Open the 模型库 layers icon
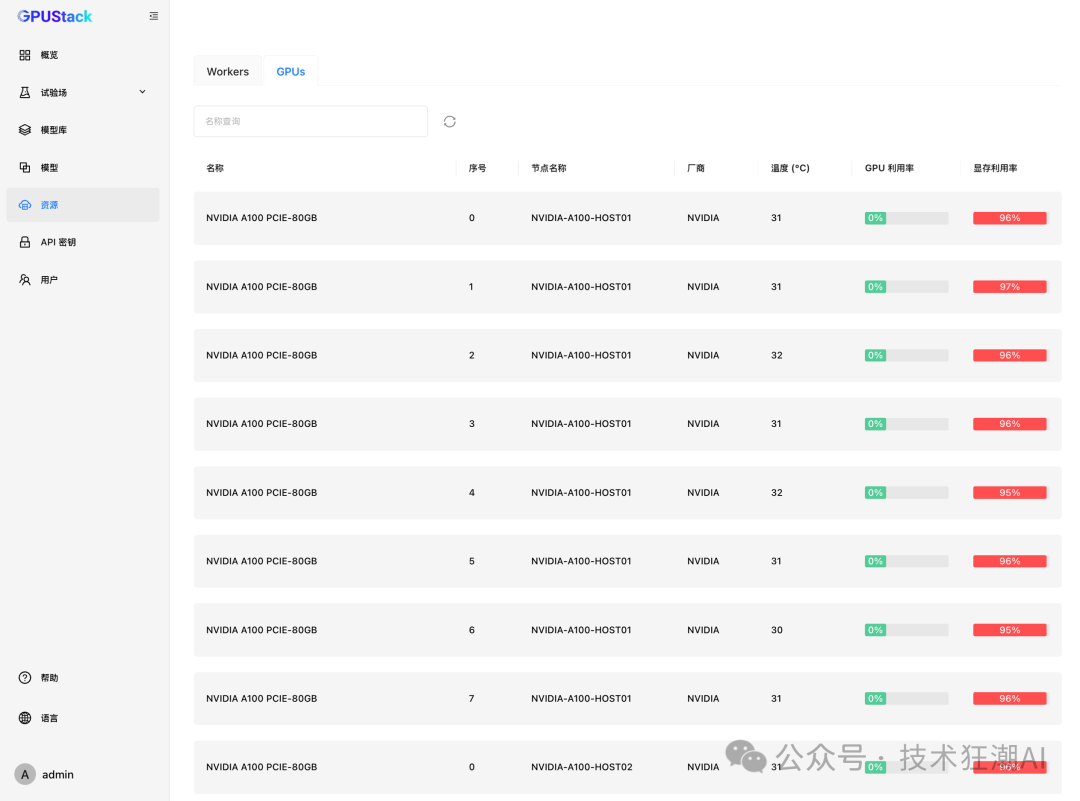The height and width of the screenshot is (801, 1080). coord(25,130)
